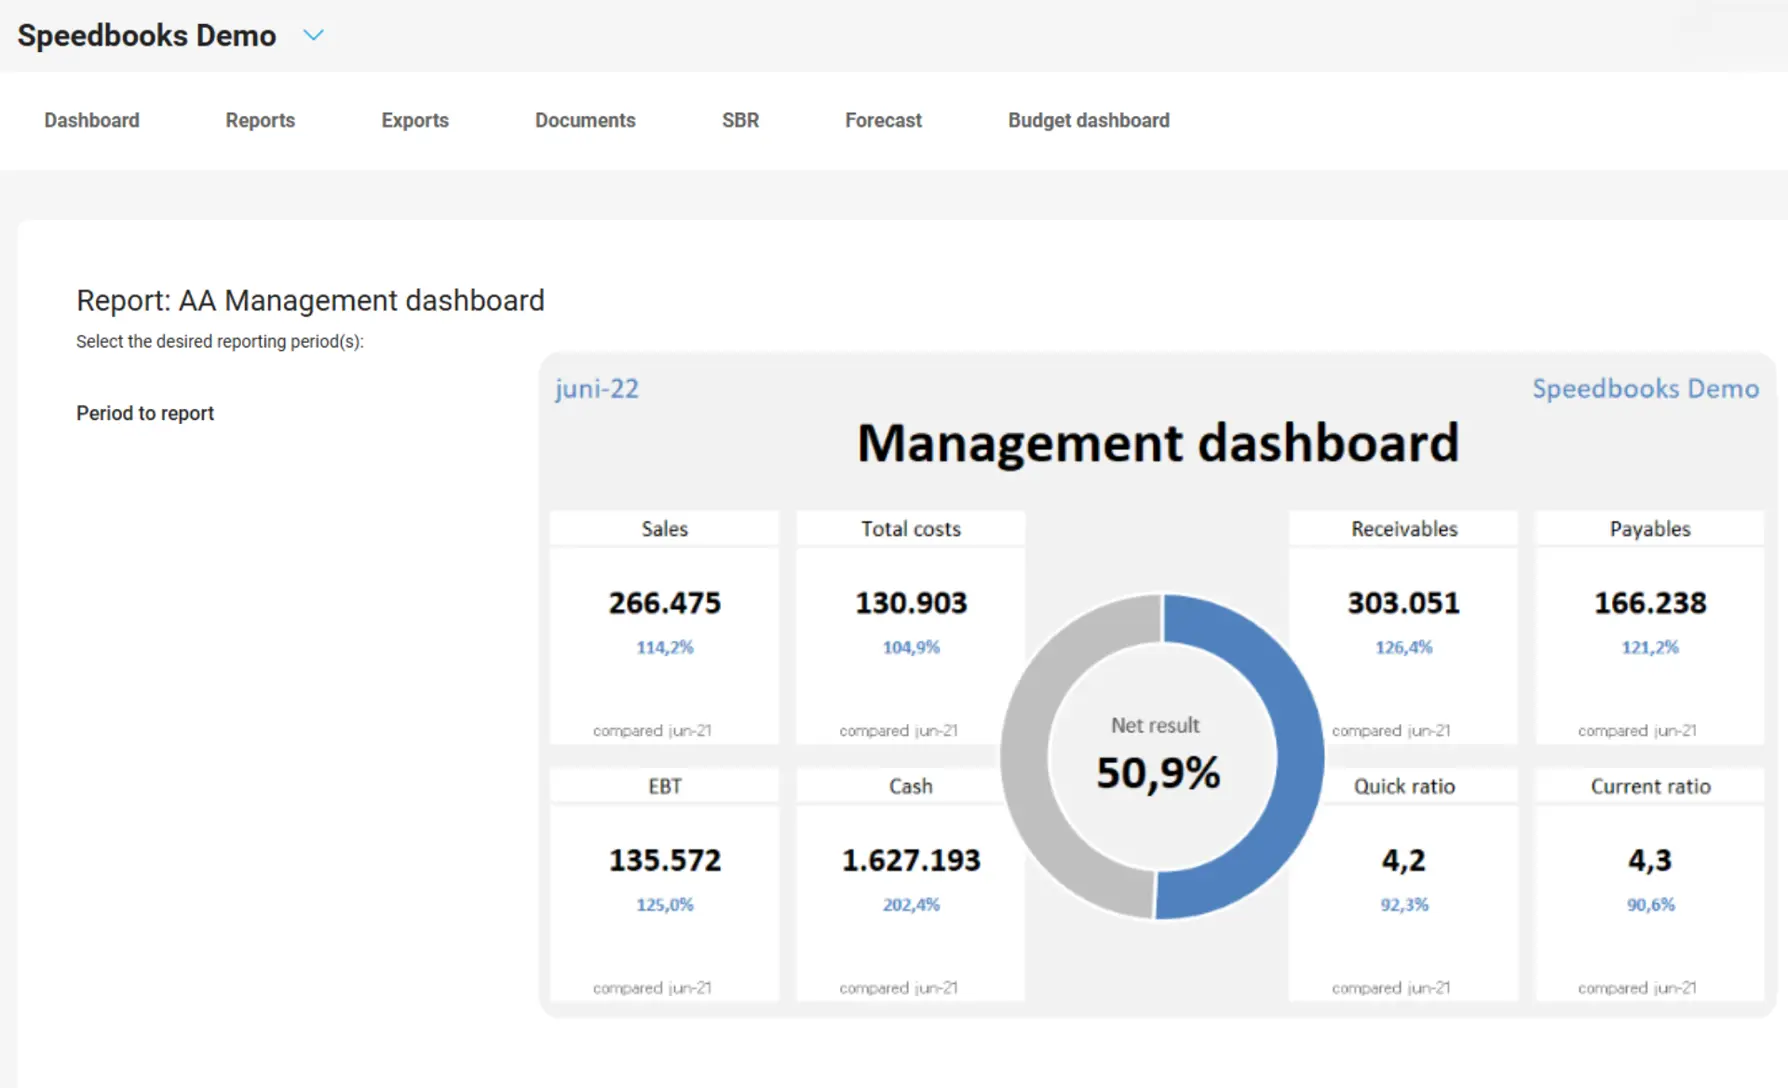Click the Quick ratio card header
The image size is (1788, 1088).
tap(1404, 786)
